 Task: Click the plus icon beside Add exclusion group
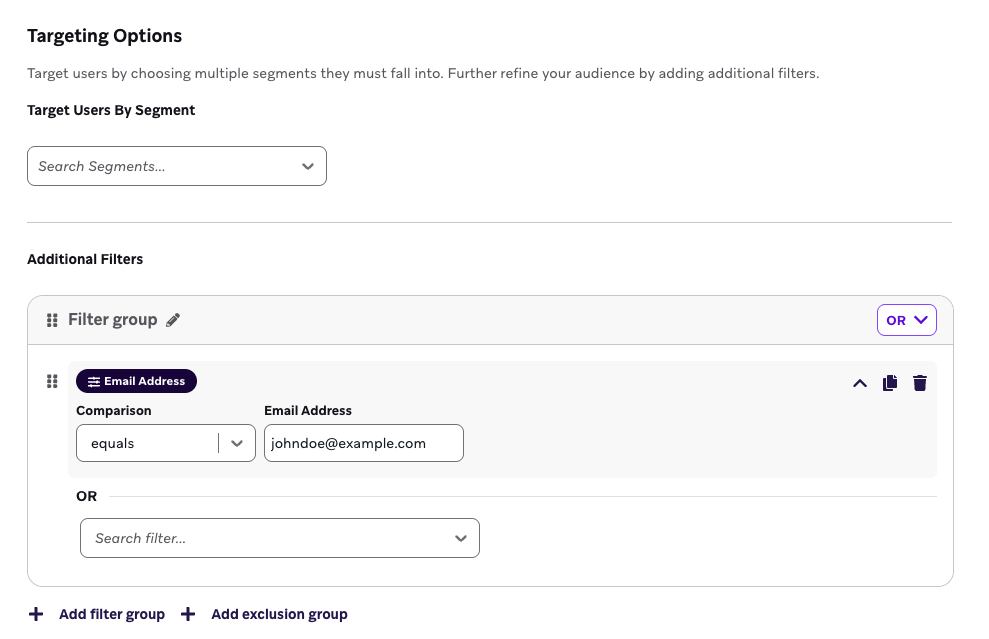pyautogui.click(x=188, y=614)
